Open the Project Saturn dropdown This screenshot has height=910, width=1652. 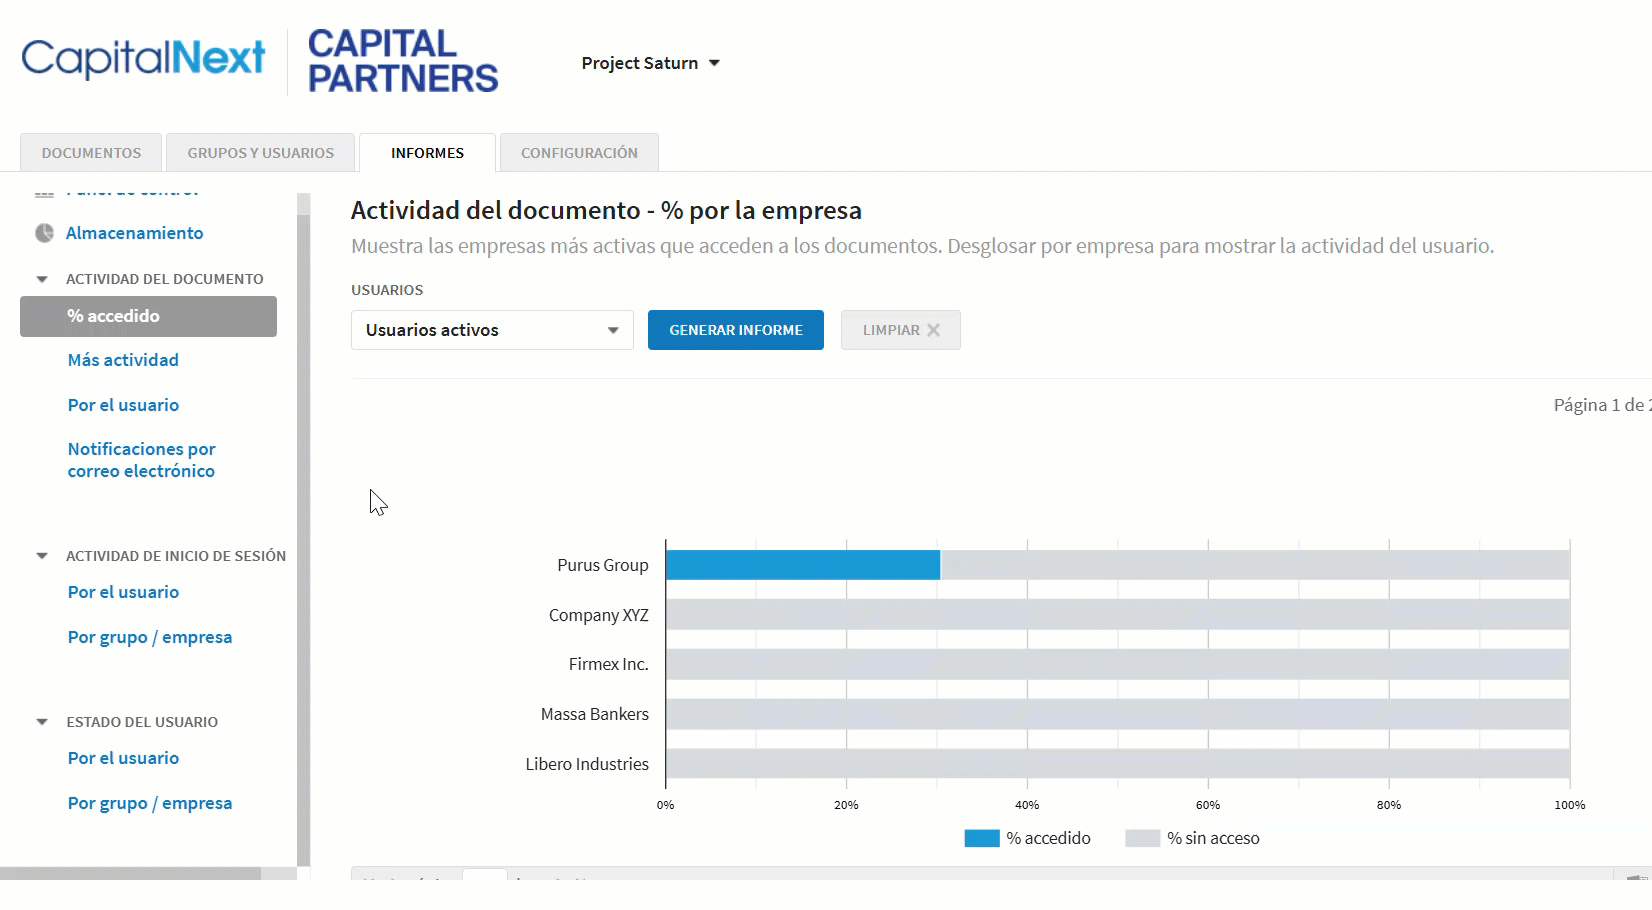(651, 63)
